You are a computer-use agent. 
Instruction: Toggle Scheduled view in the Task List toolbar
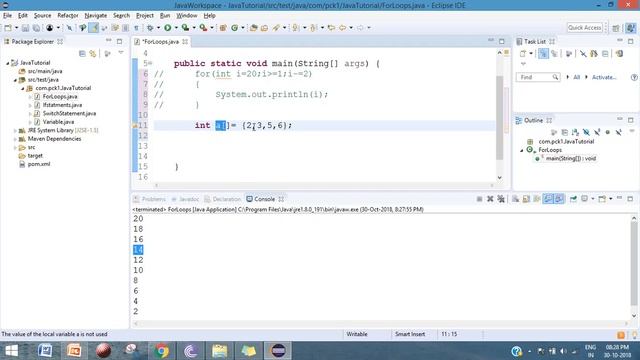(554, 54)
